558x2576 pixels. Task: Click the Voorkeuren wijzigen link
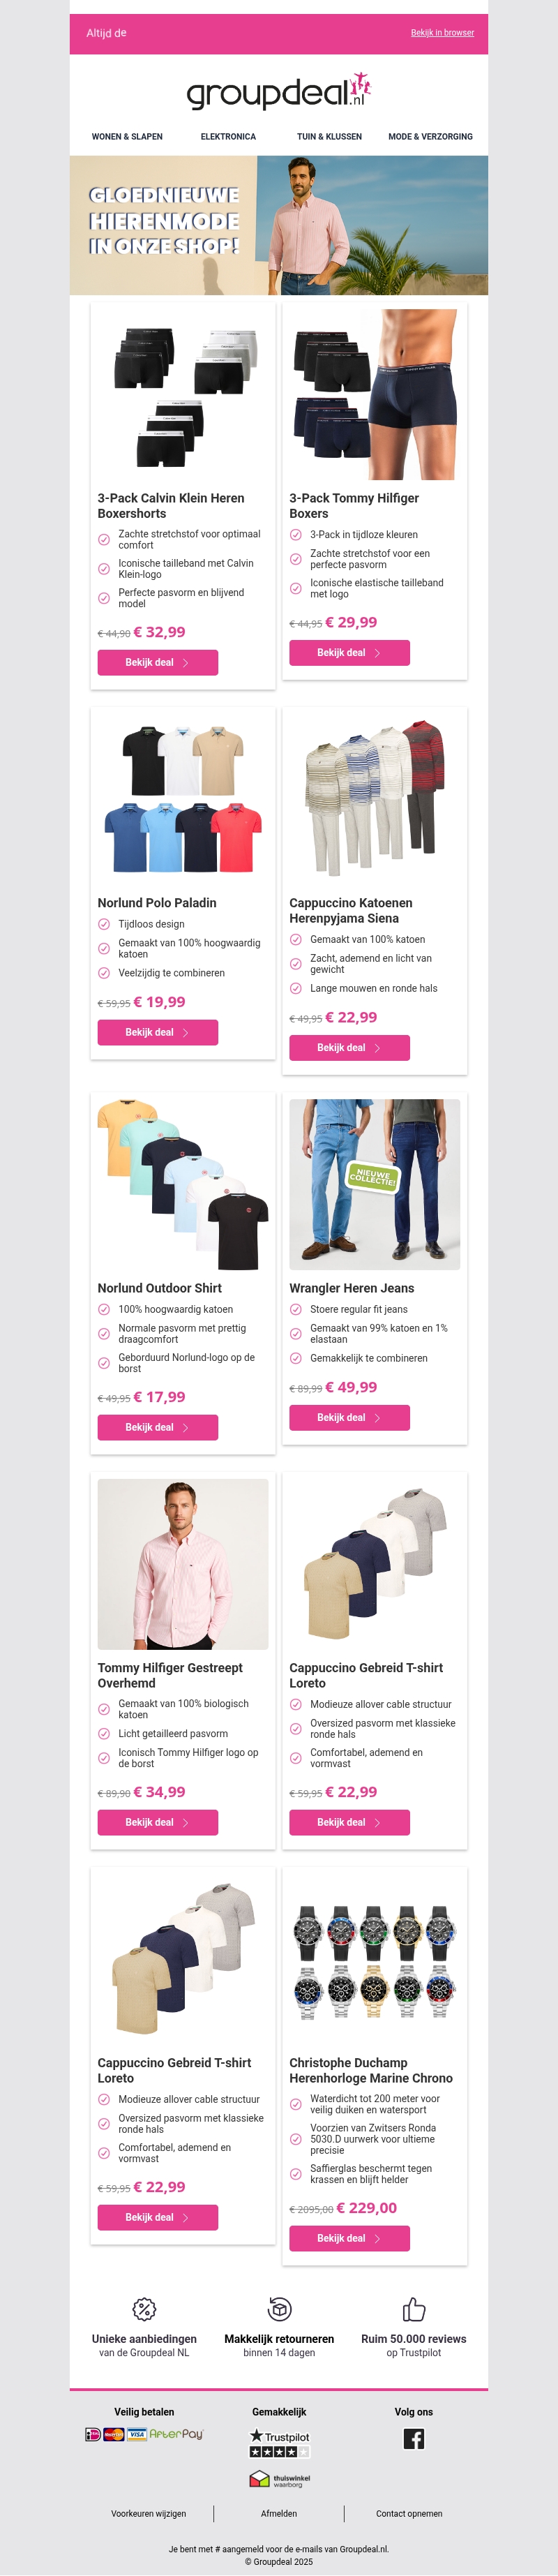pyautogui.click(x=148, y=2513)
